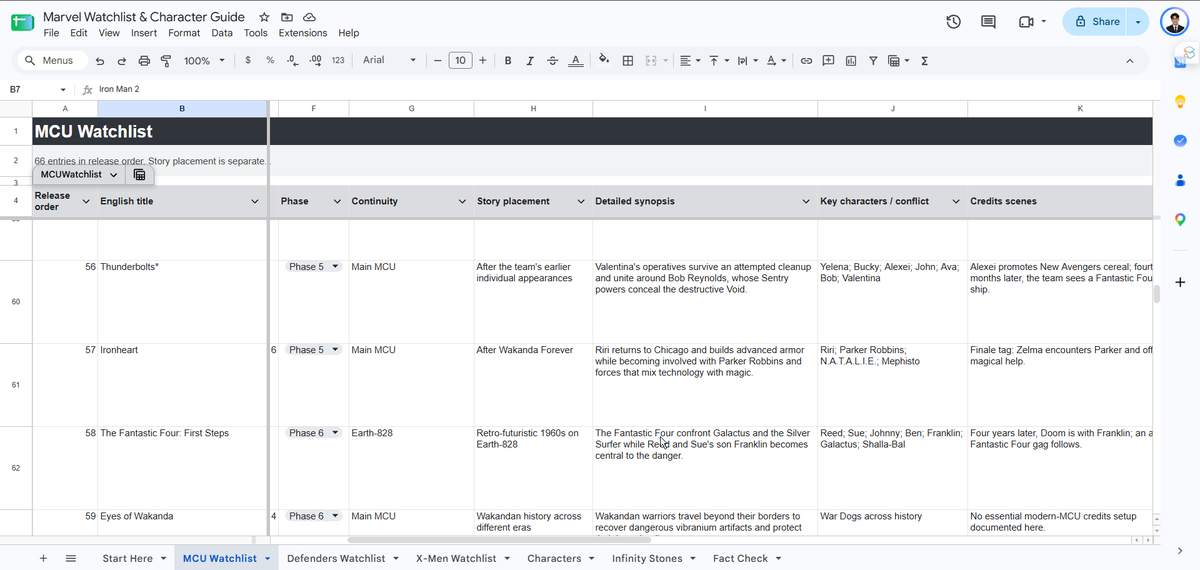Star the document title
Image resolution: width=1200 pixels, height=570 pixels.
tap(264, 18)
